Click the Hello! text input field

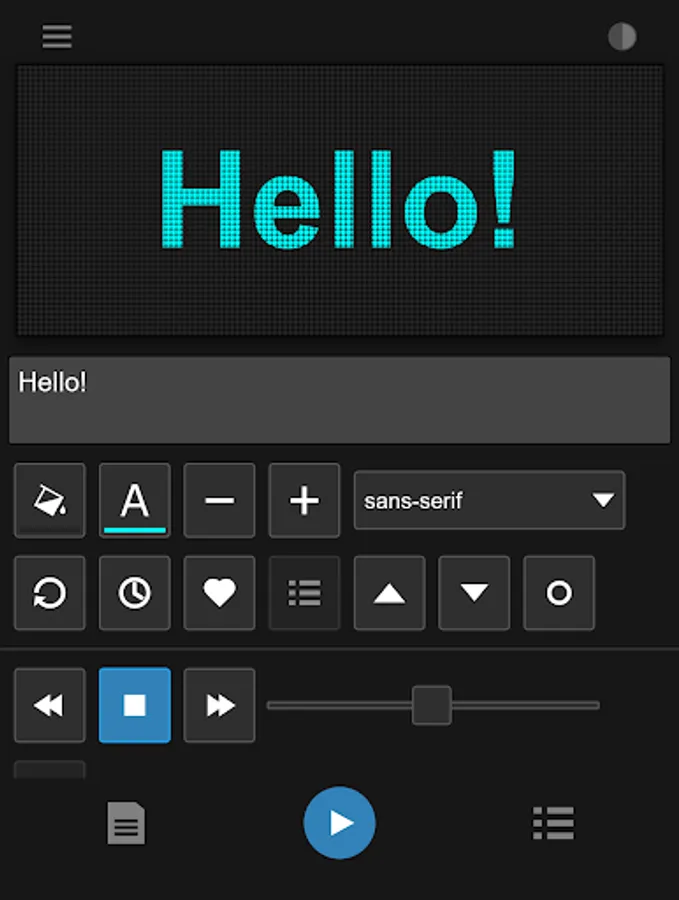tap(339, 399)
